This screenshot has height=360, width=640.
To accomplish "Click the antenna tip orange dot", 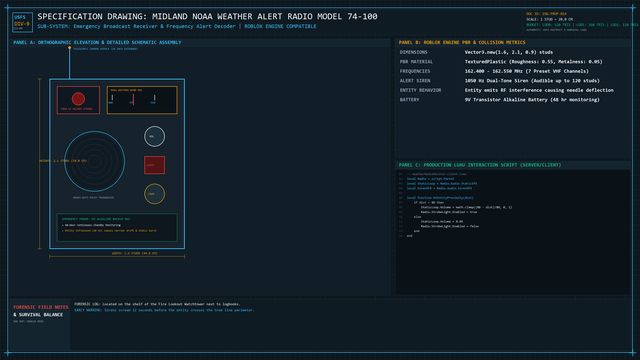I will (x=69, y=48).
